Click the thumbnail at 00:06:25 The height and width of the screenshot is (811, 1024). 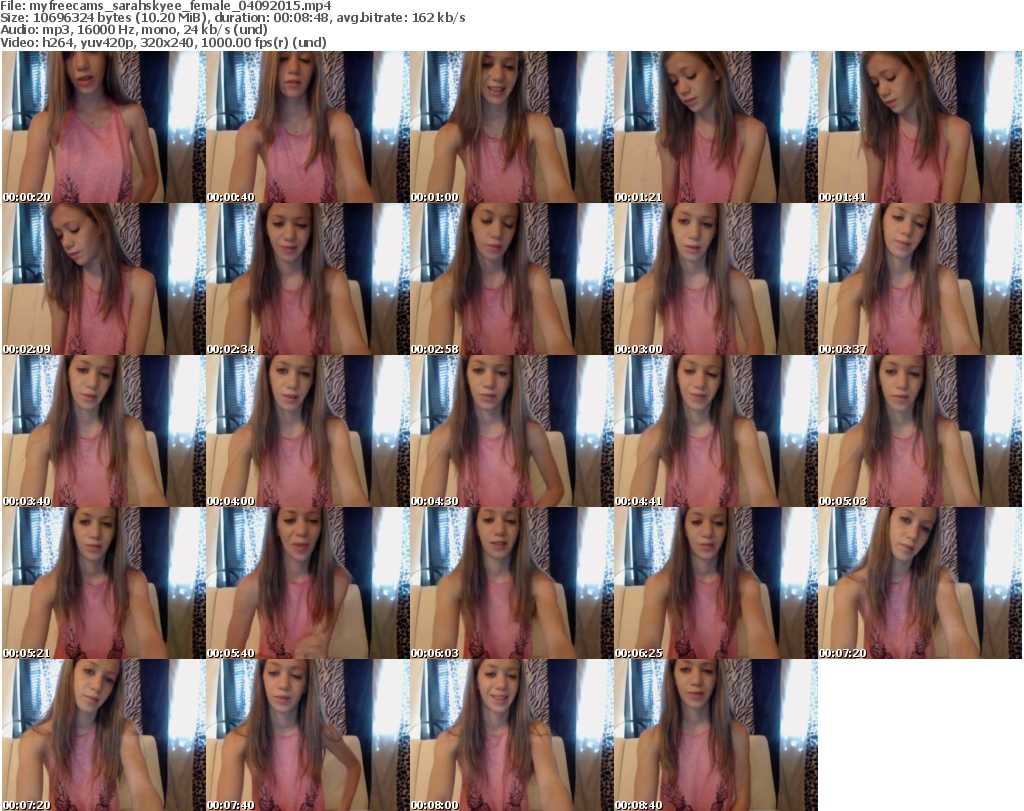[x=716, y=583]
